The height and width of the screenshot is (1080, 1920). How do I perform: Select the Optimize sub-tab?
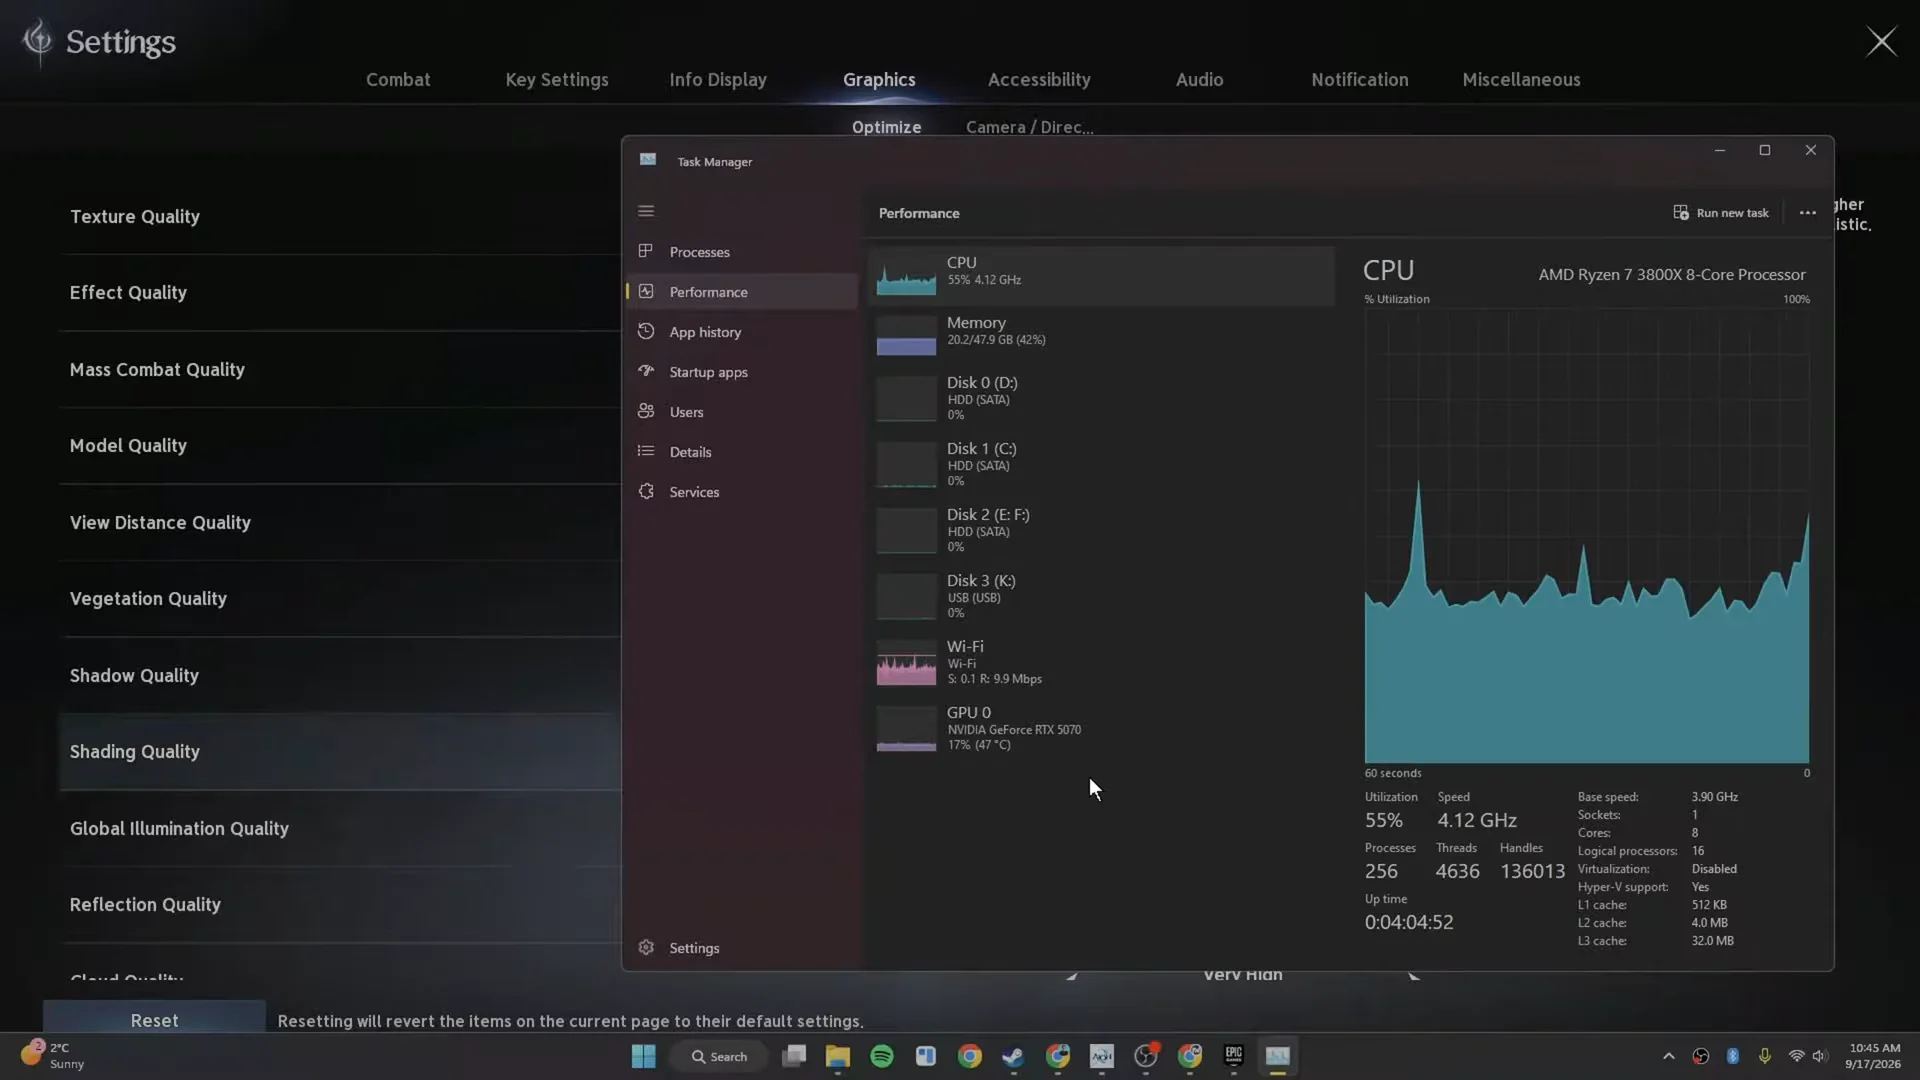pyautogui.click(x=886, y=127)
